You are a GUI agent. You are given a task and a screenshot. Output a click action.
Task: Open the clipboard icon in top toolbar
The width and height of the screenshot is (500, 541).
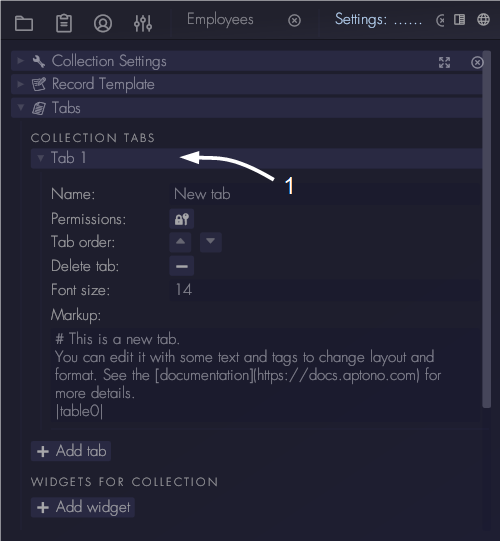[x=64, y=23]
